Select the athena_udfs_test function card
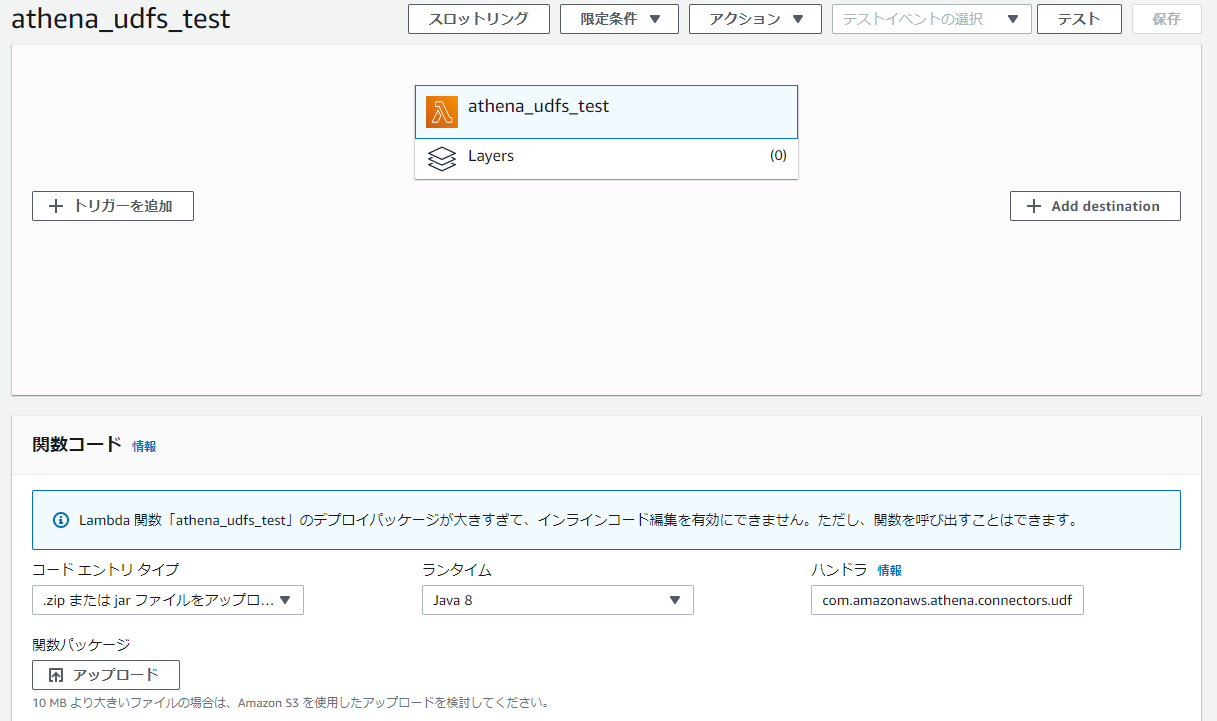This screenshot has width=1217, height=721. [606, 111]
